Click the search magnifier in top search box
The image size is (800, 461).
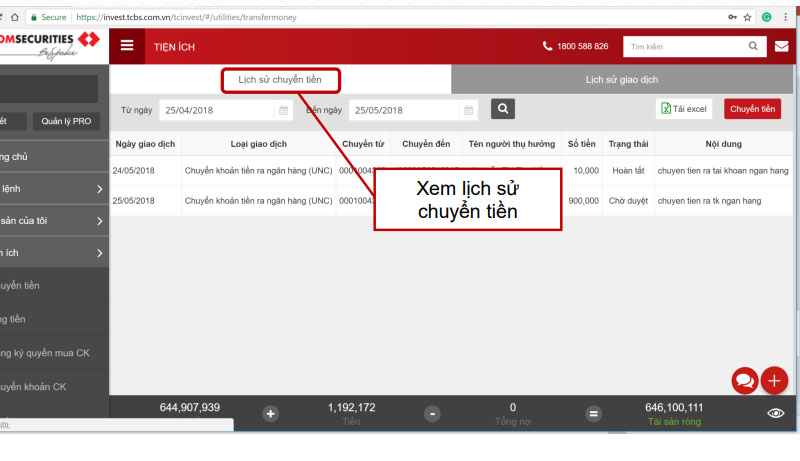[753, 46]
